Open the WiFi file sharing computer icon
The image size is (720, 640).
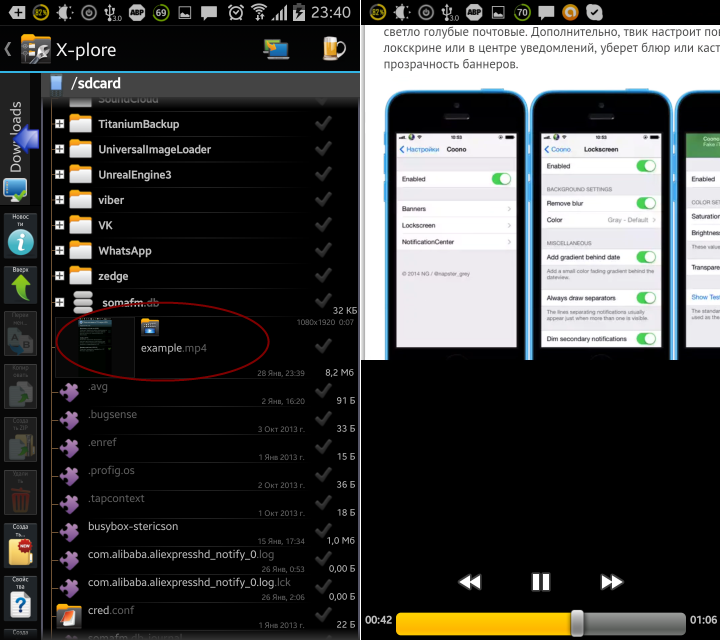pyautogui.click(x=276, y=49)
